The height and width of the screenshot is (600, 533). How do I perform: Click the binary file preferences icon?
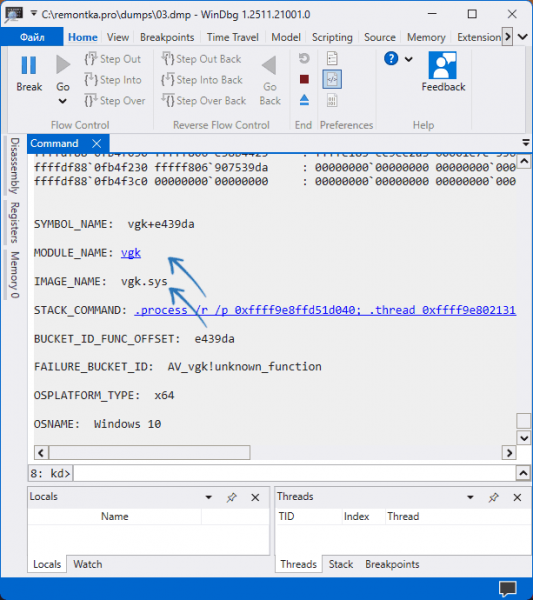click(x=332, y=101)
